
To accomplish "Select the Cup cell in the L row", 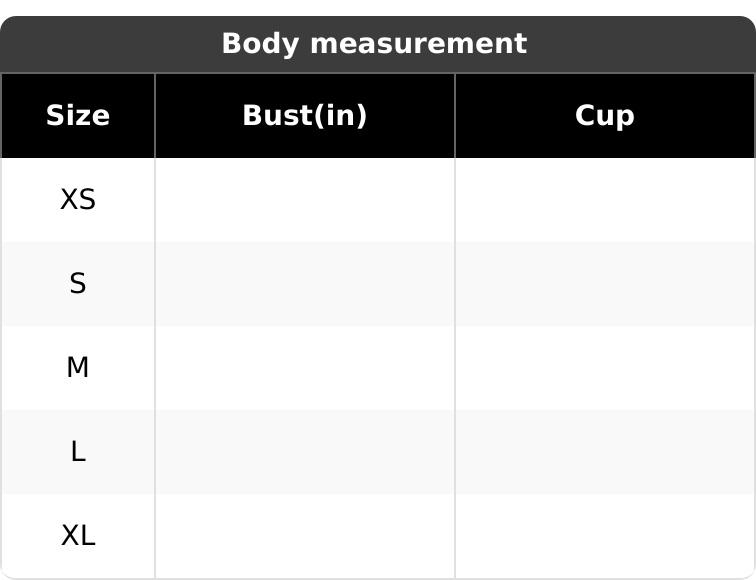I will point(604,452).
